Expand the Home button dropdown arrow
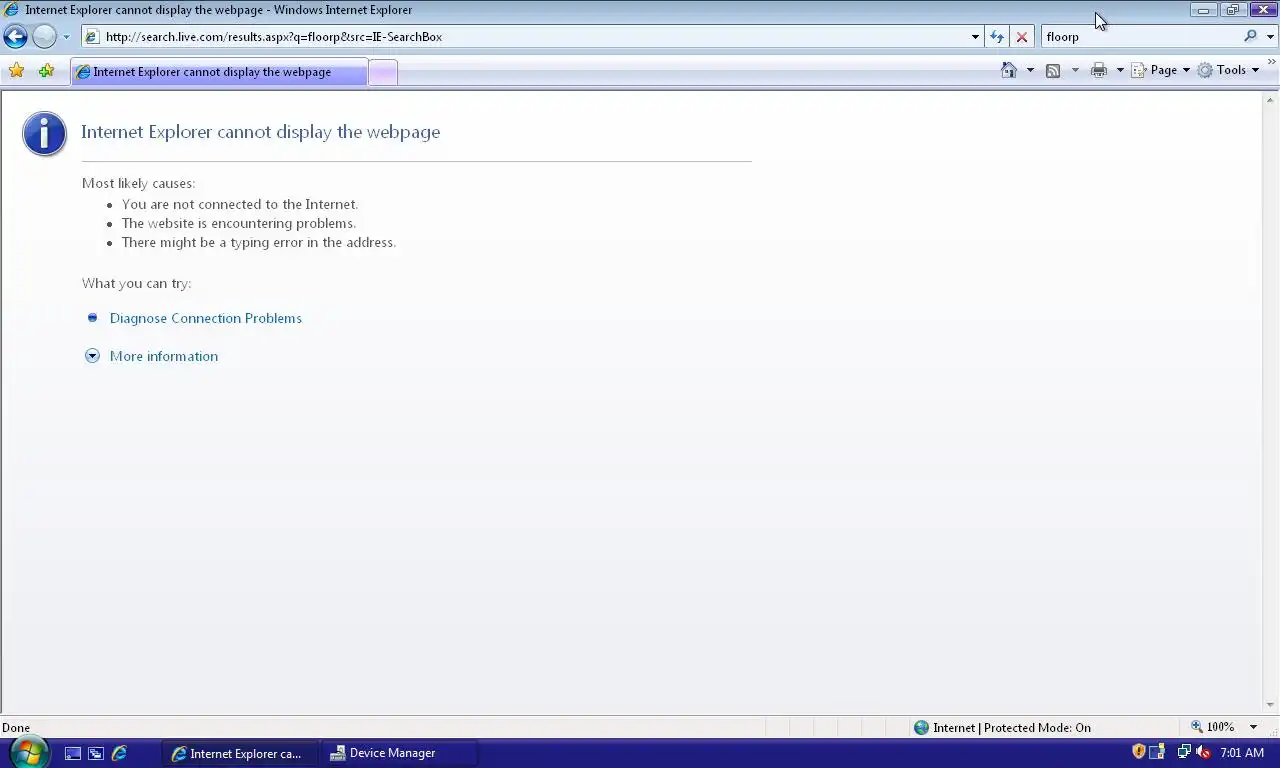 click(1030, 70)
